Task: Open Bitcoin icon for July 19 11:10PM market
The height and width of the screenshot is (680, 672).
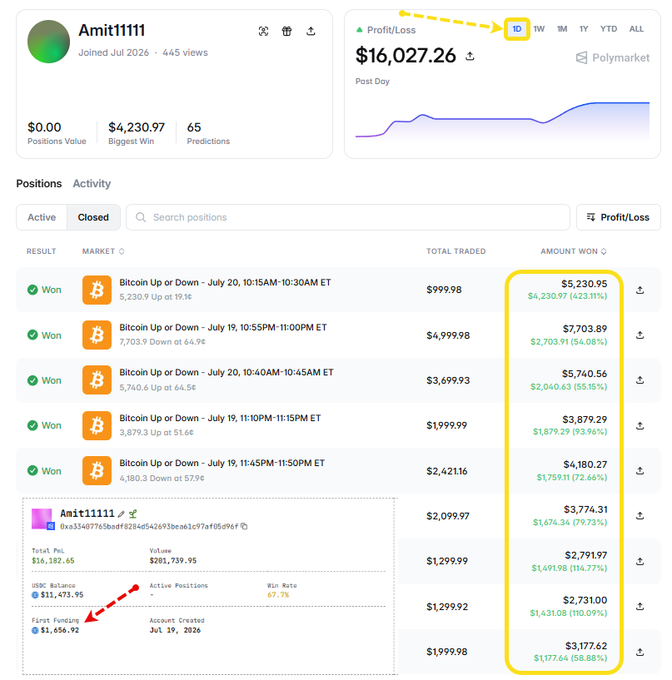Action: (x=97, y=426)
